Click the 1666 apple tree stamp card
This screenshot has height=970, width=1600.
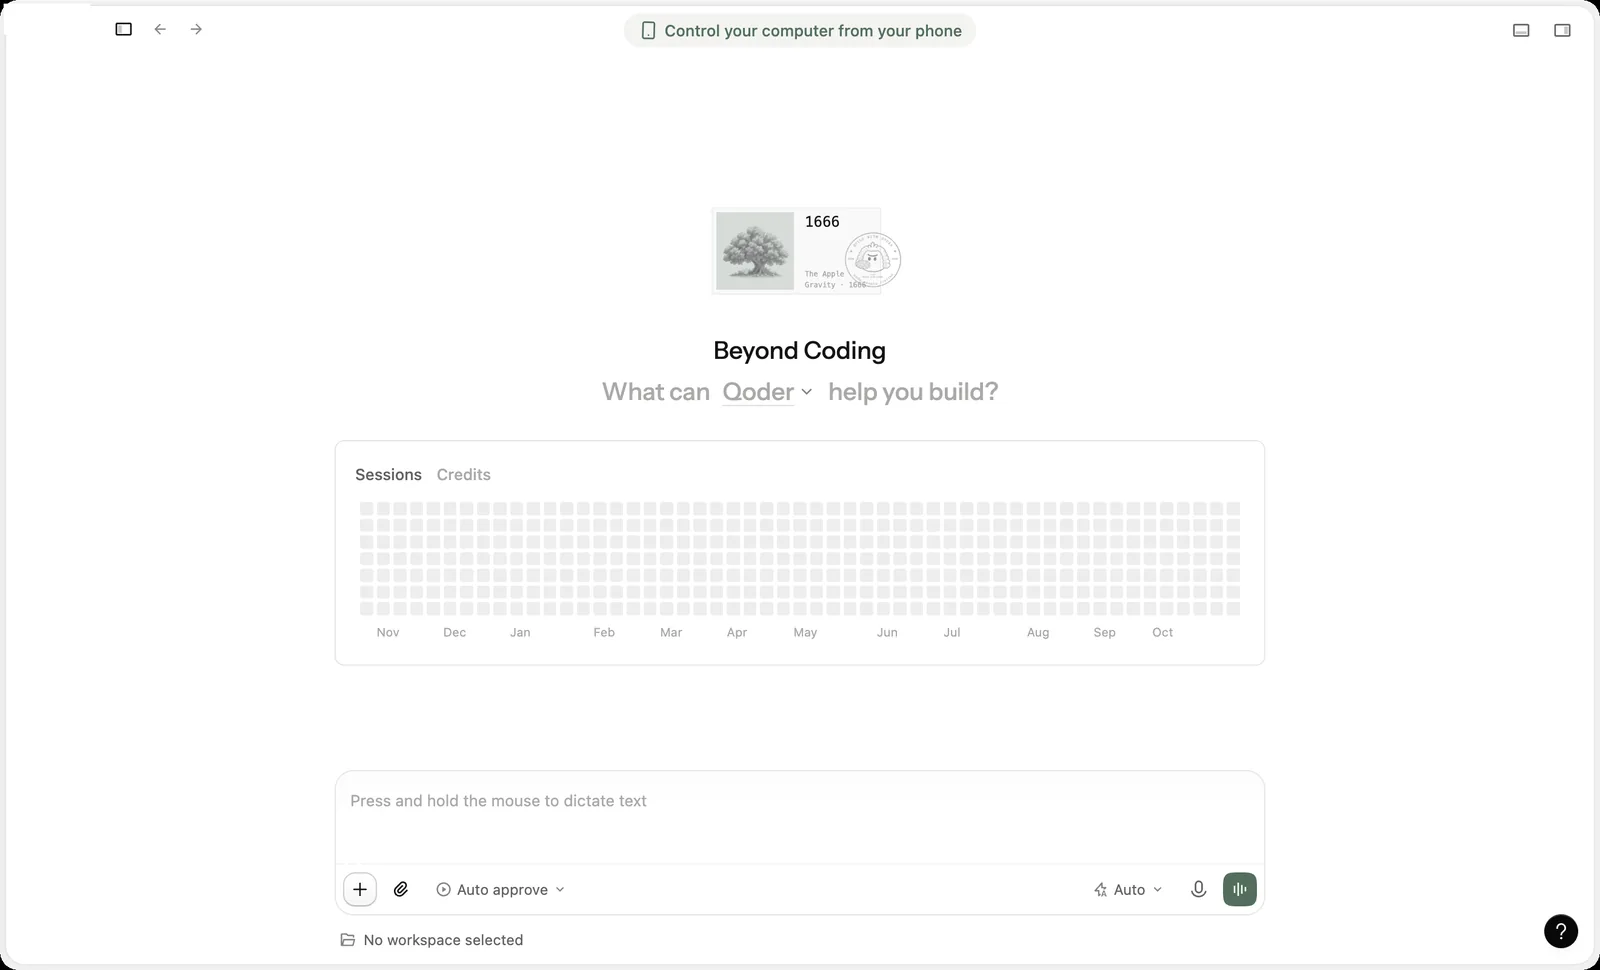[x=804, y=251]
